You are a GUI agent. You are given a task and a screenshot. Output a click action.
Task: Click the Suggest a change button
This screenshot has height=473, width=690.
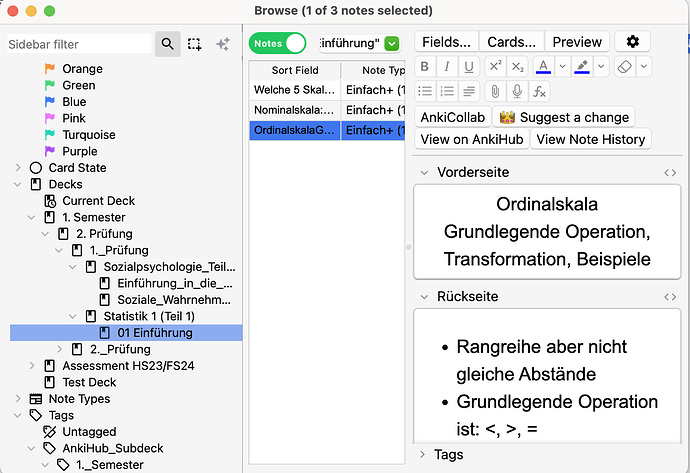click(x=564, y=117)
